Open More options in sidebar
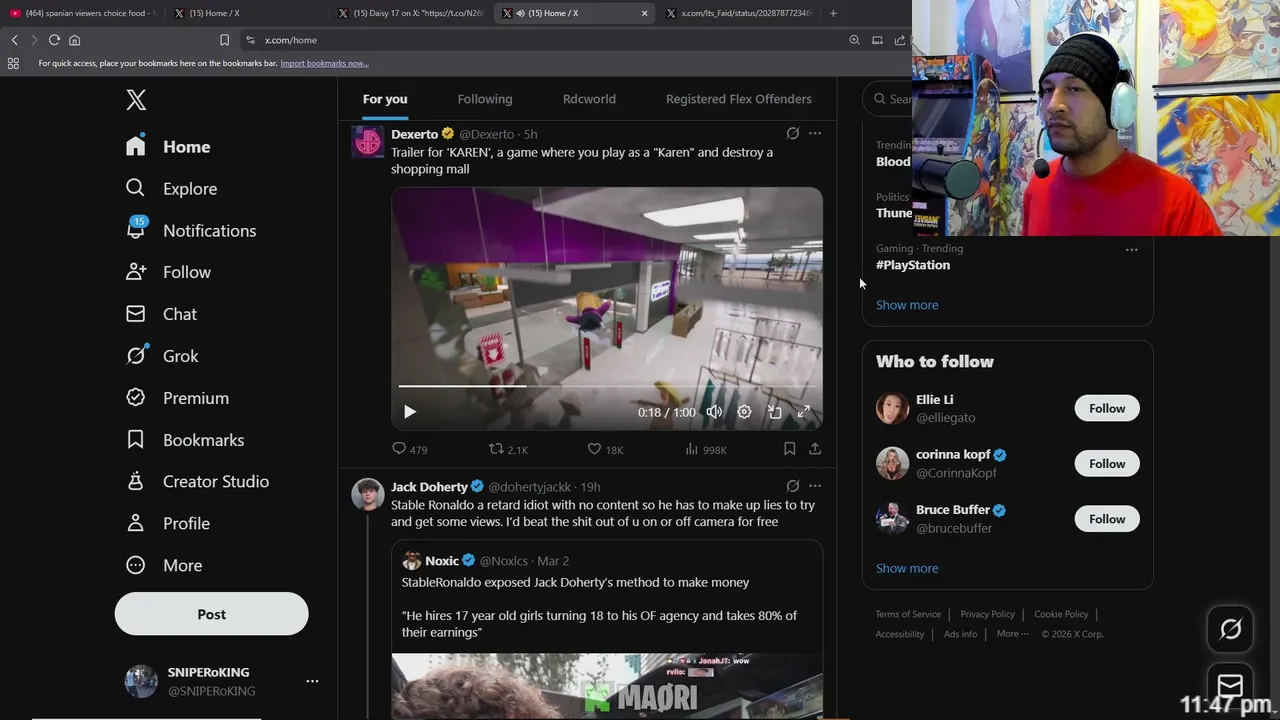The height and width of the screenshot is (720, 1280). point(164,565)
